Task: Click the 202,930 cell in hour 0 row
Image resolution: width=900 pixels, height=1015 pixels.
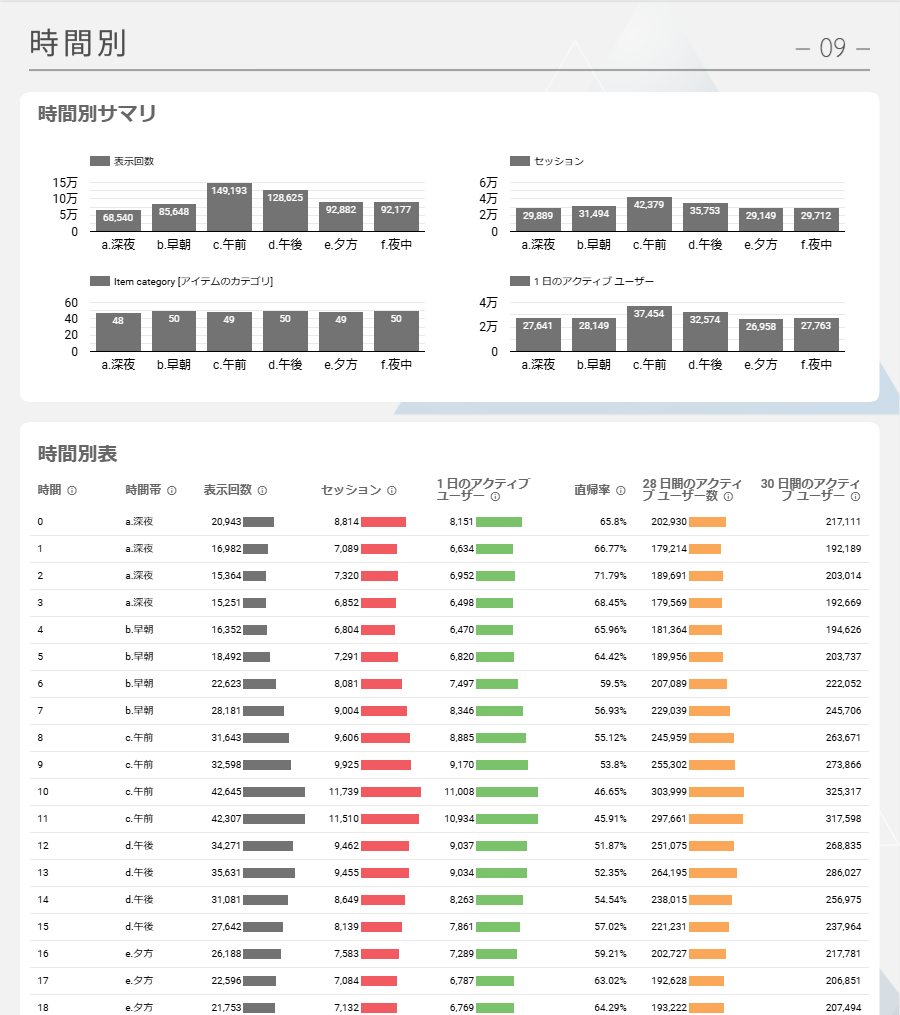Action: [x=669, y=522]
